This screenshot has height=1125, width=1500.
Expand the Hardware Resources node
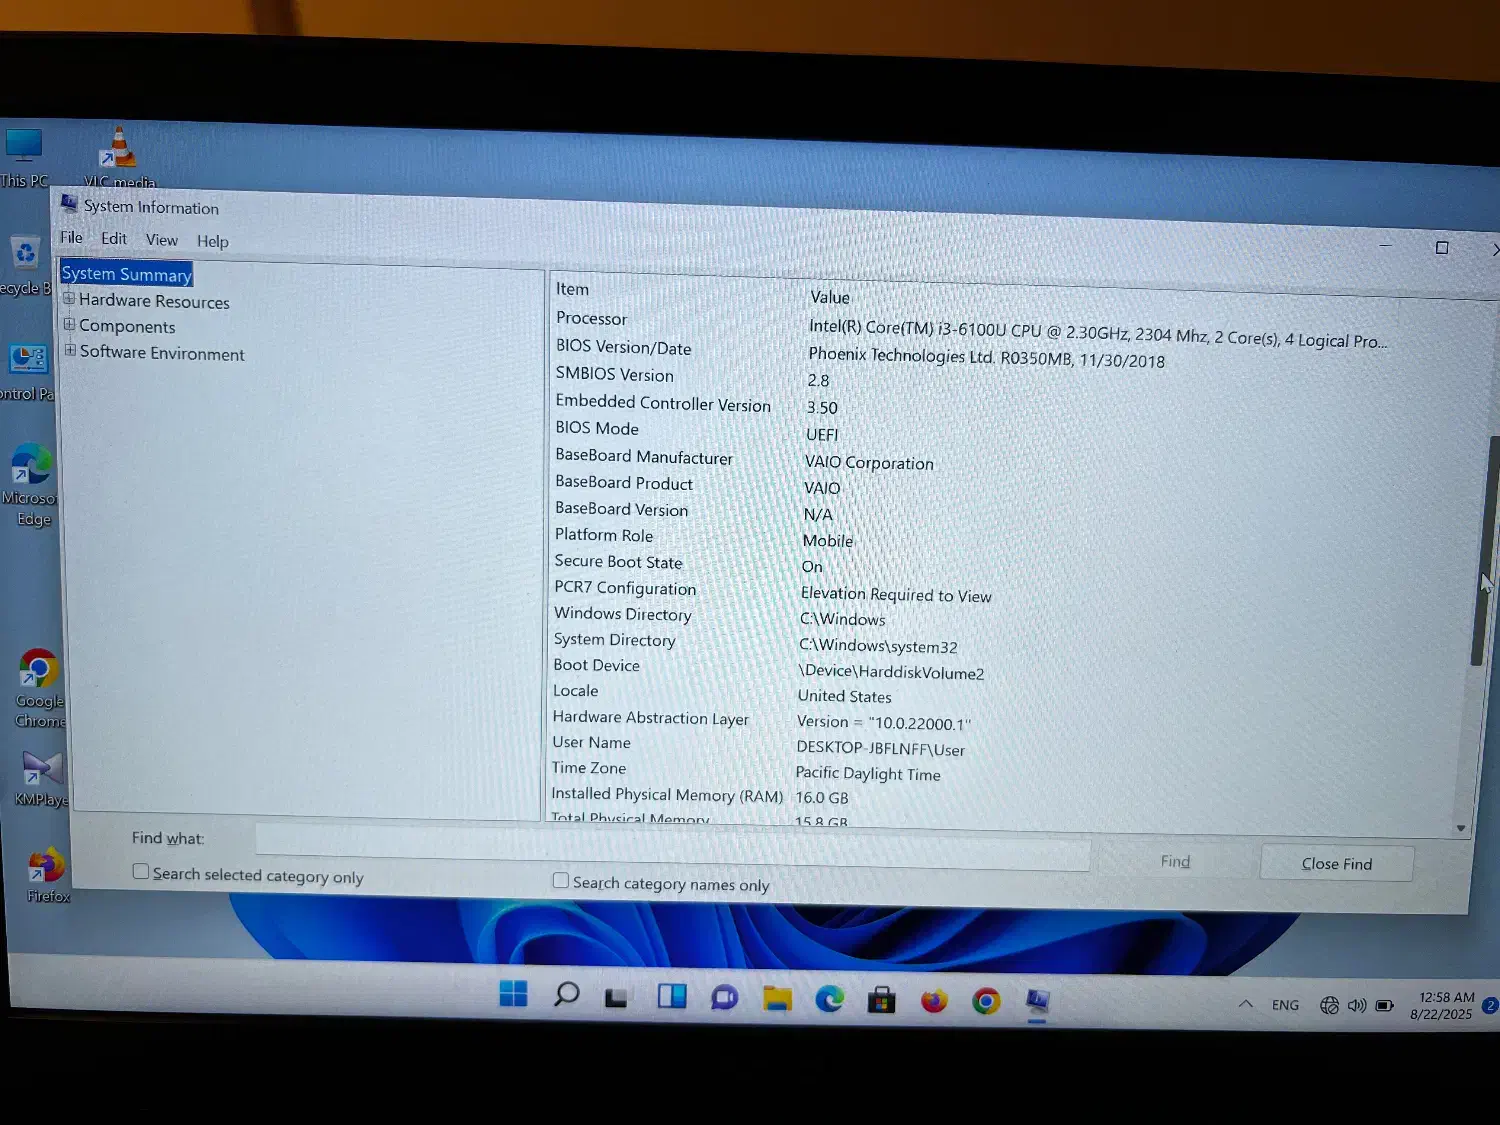click(69, 299)
